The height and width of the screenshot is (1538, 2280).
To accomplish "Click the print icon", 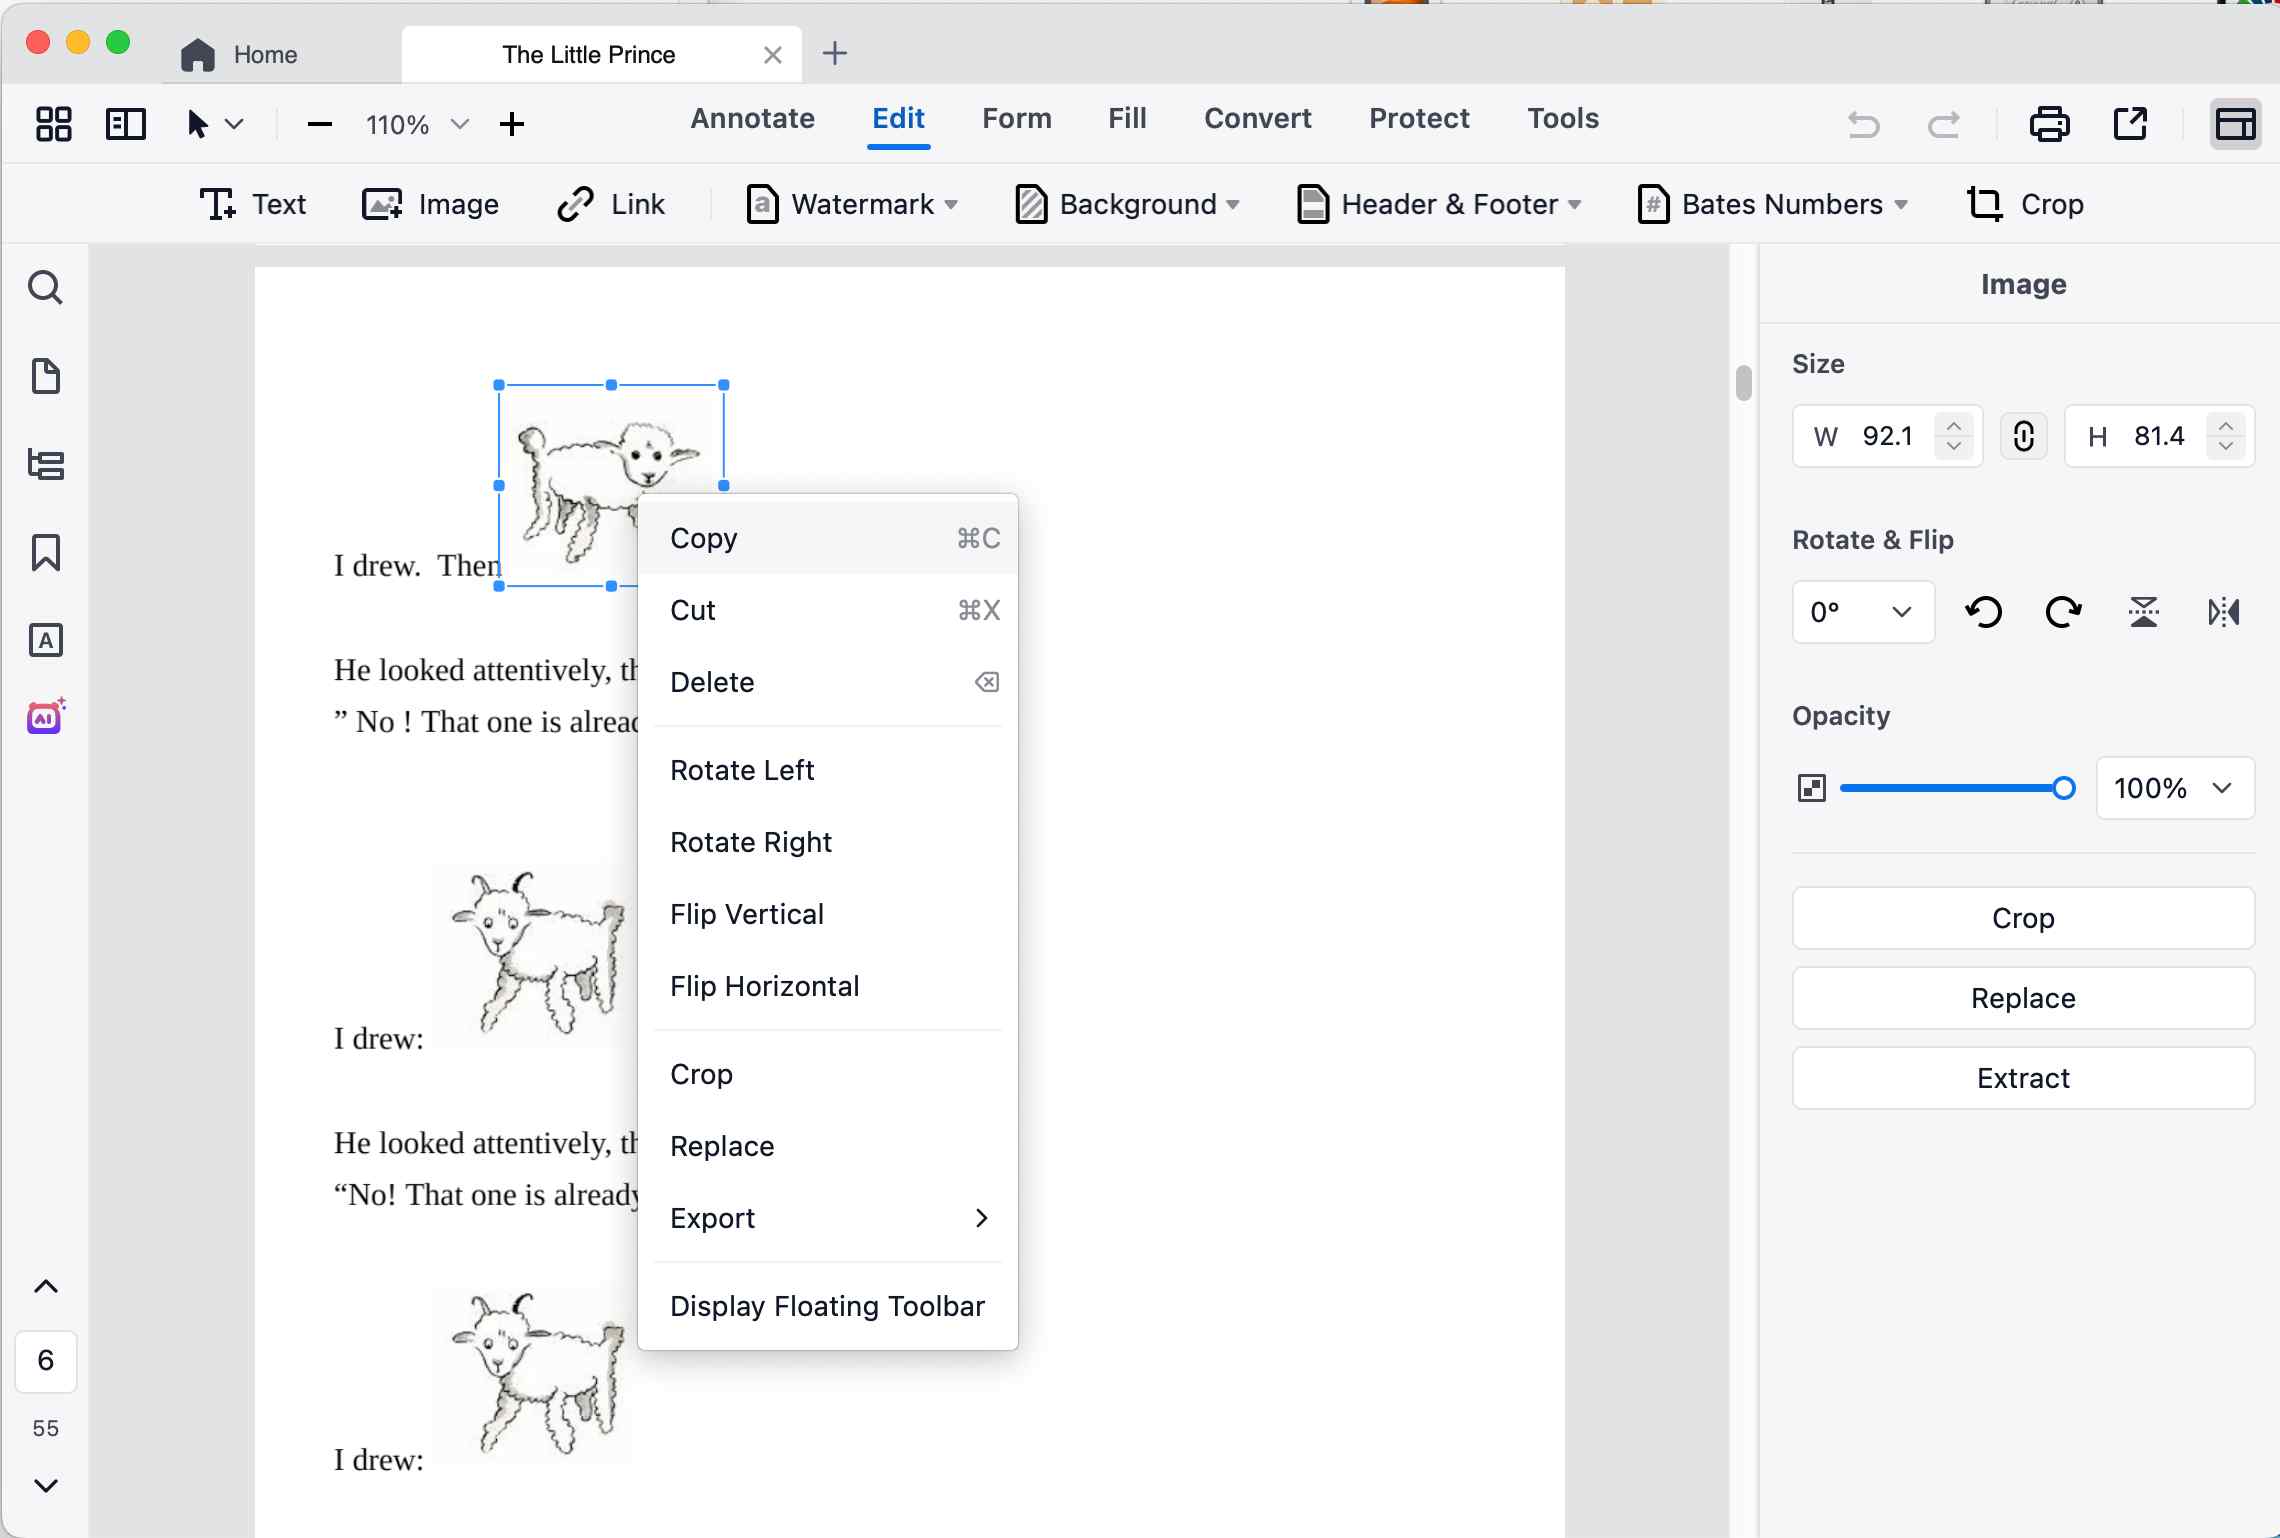I will tap(2049, 124).
